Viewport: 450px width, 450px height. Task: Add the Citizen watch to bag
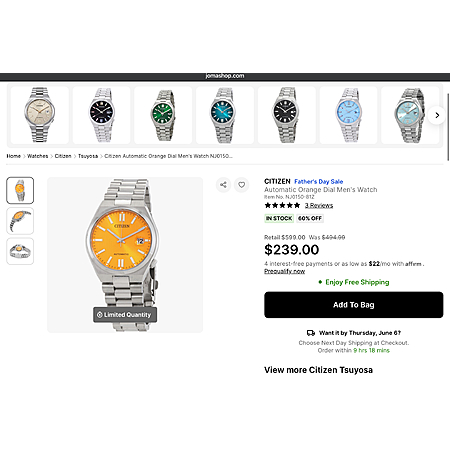[354, 305]
